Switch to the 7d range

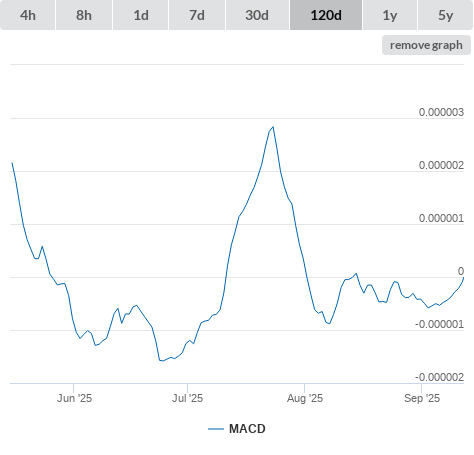tap(197, 15)
